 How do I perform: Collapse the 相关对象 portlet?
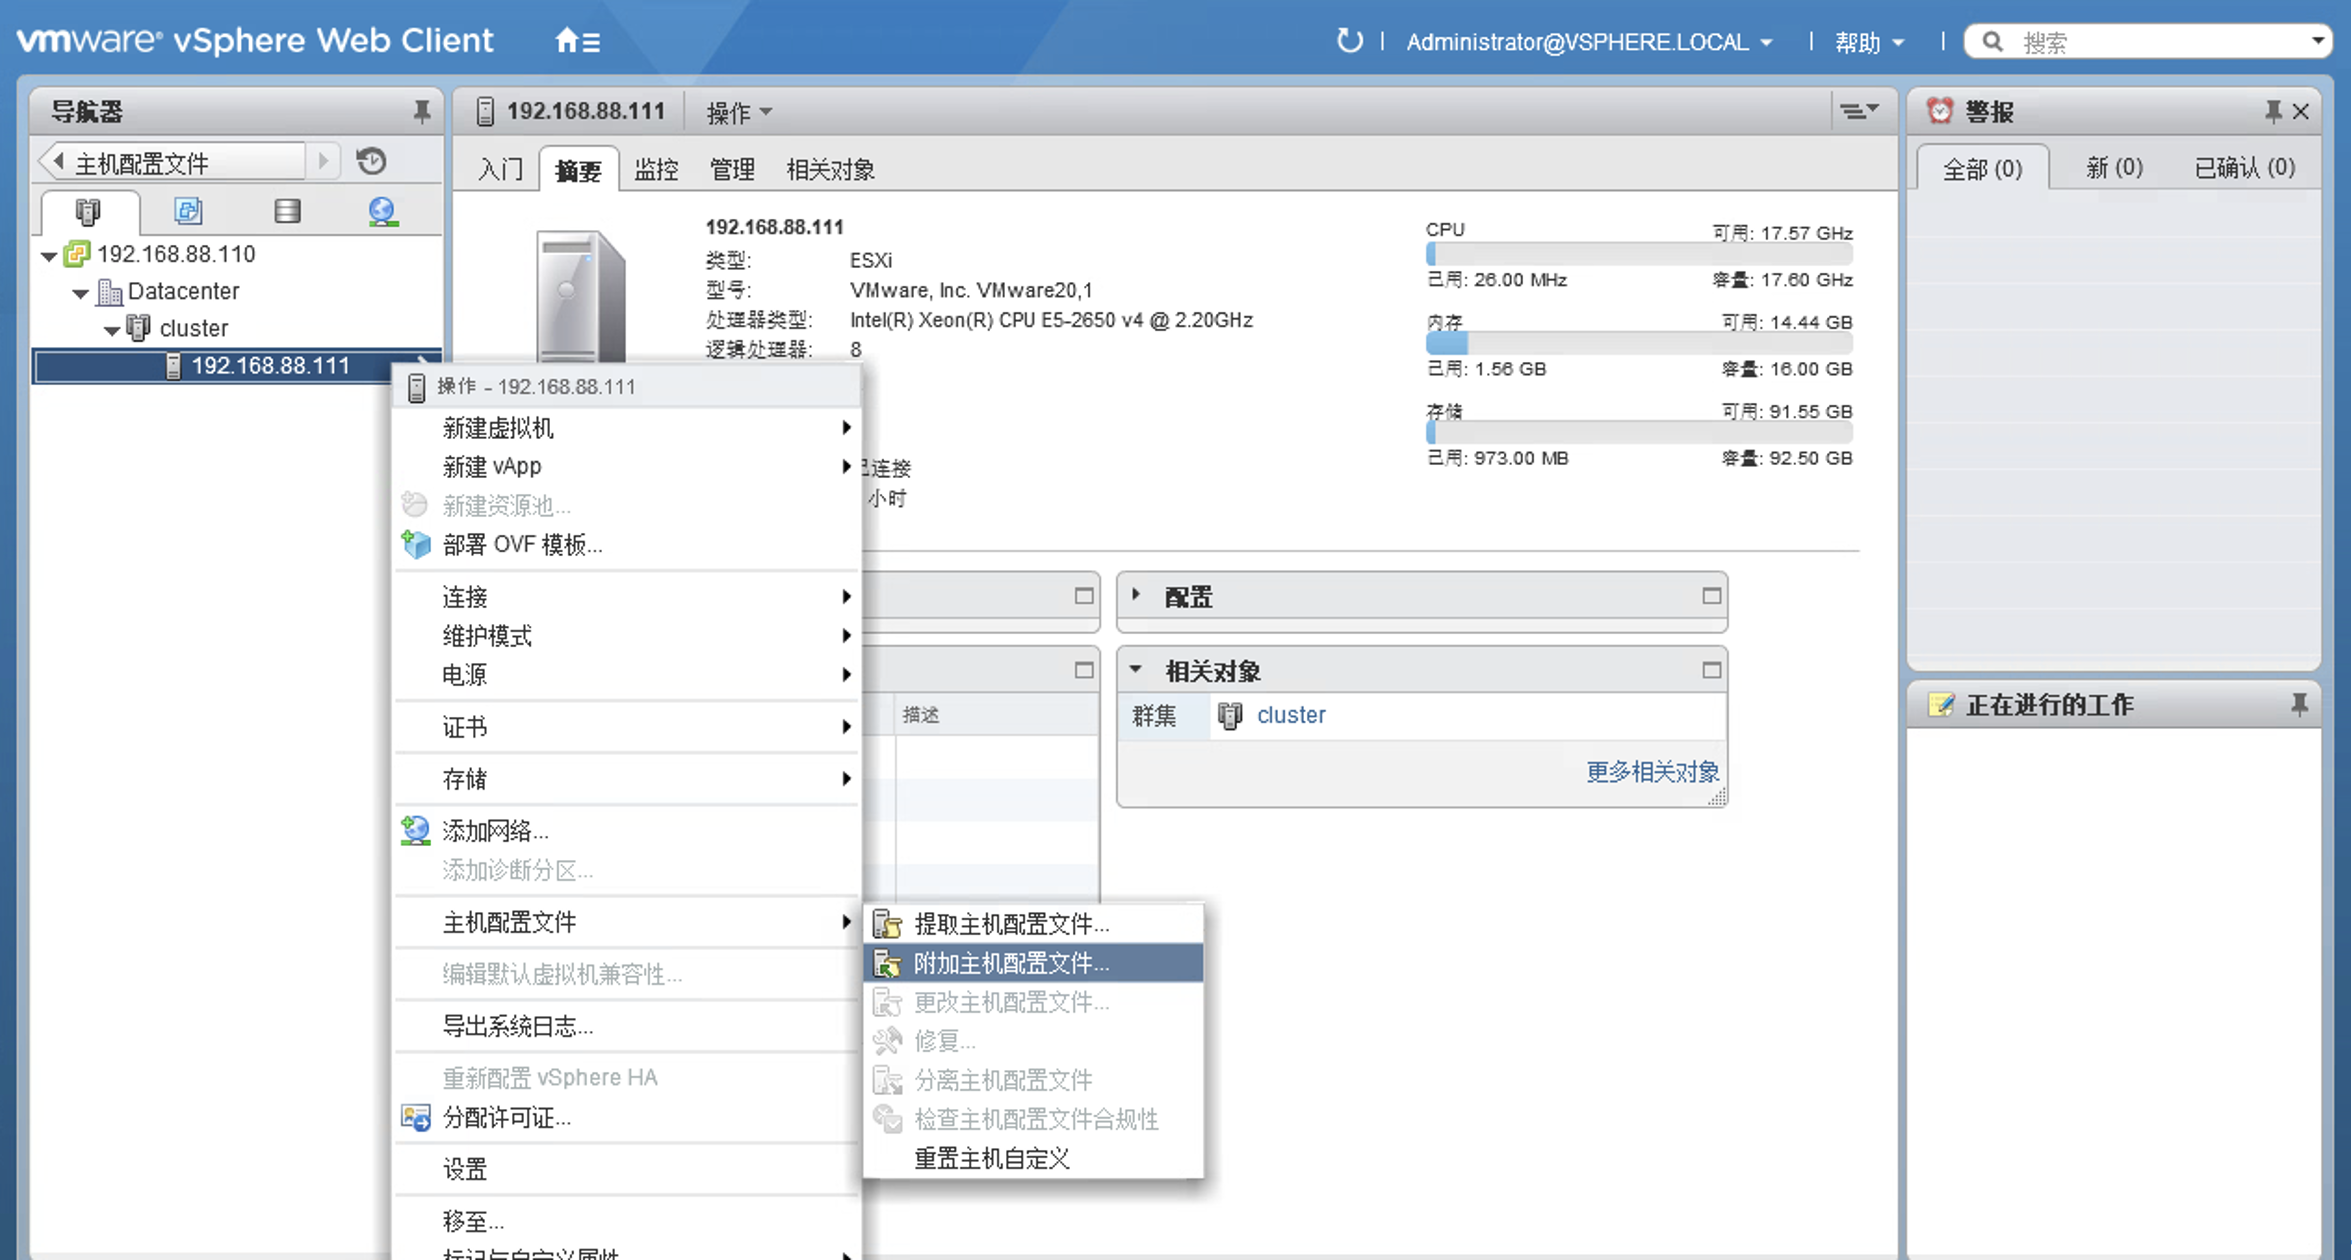tap(1136, 670)
